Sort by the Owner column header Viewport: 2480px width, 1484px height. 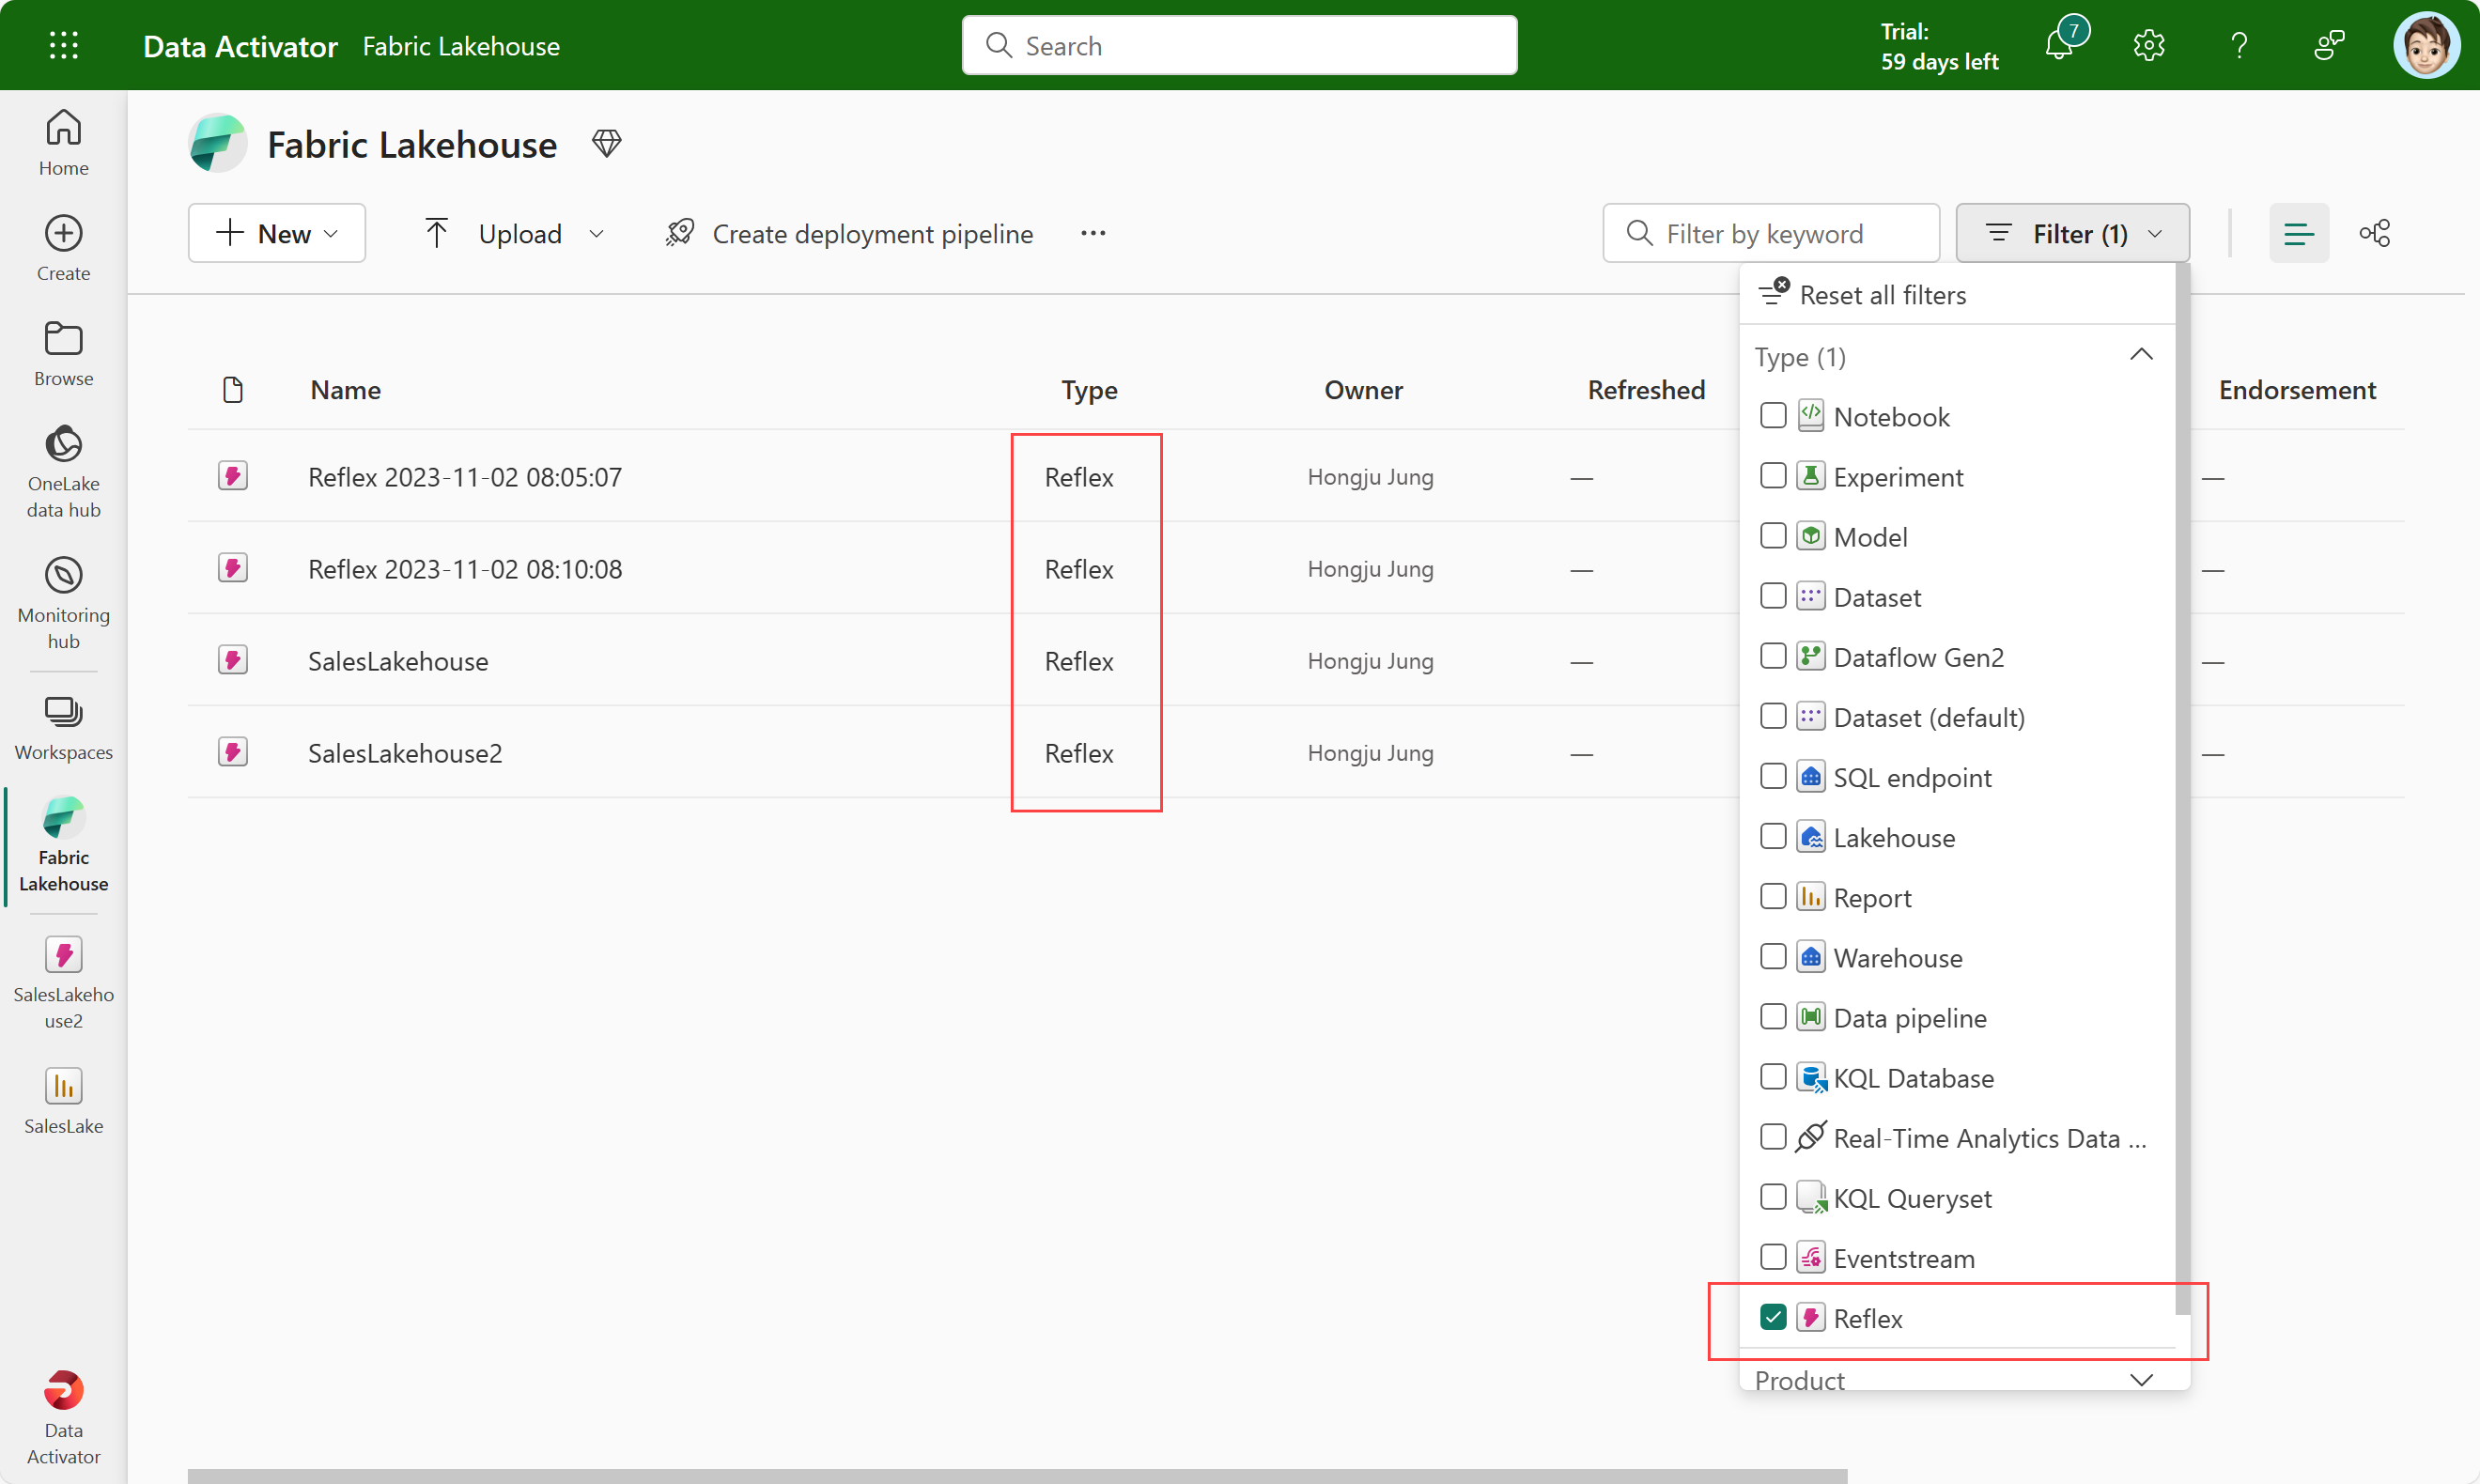(1363, 389)
